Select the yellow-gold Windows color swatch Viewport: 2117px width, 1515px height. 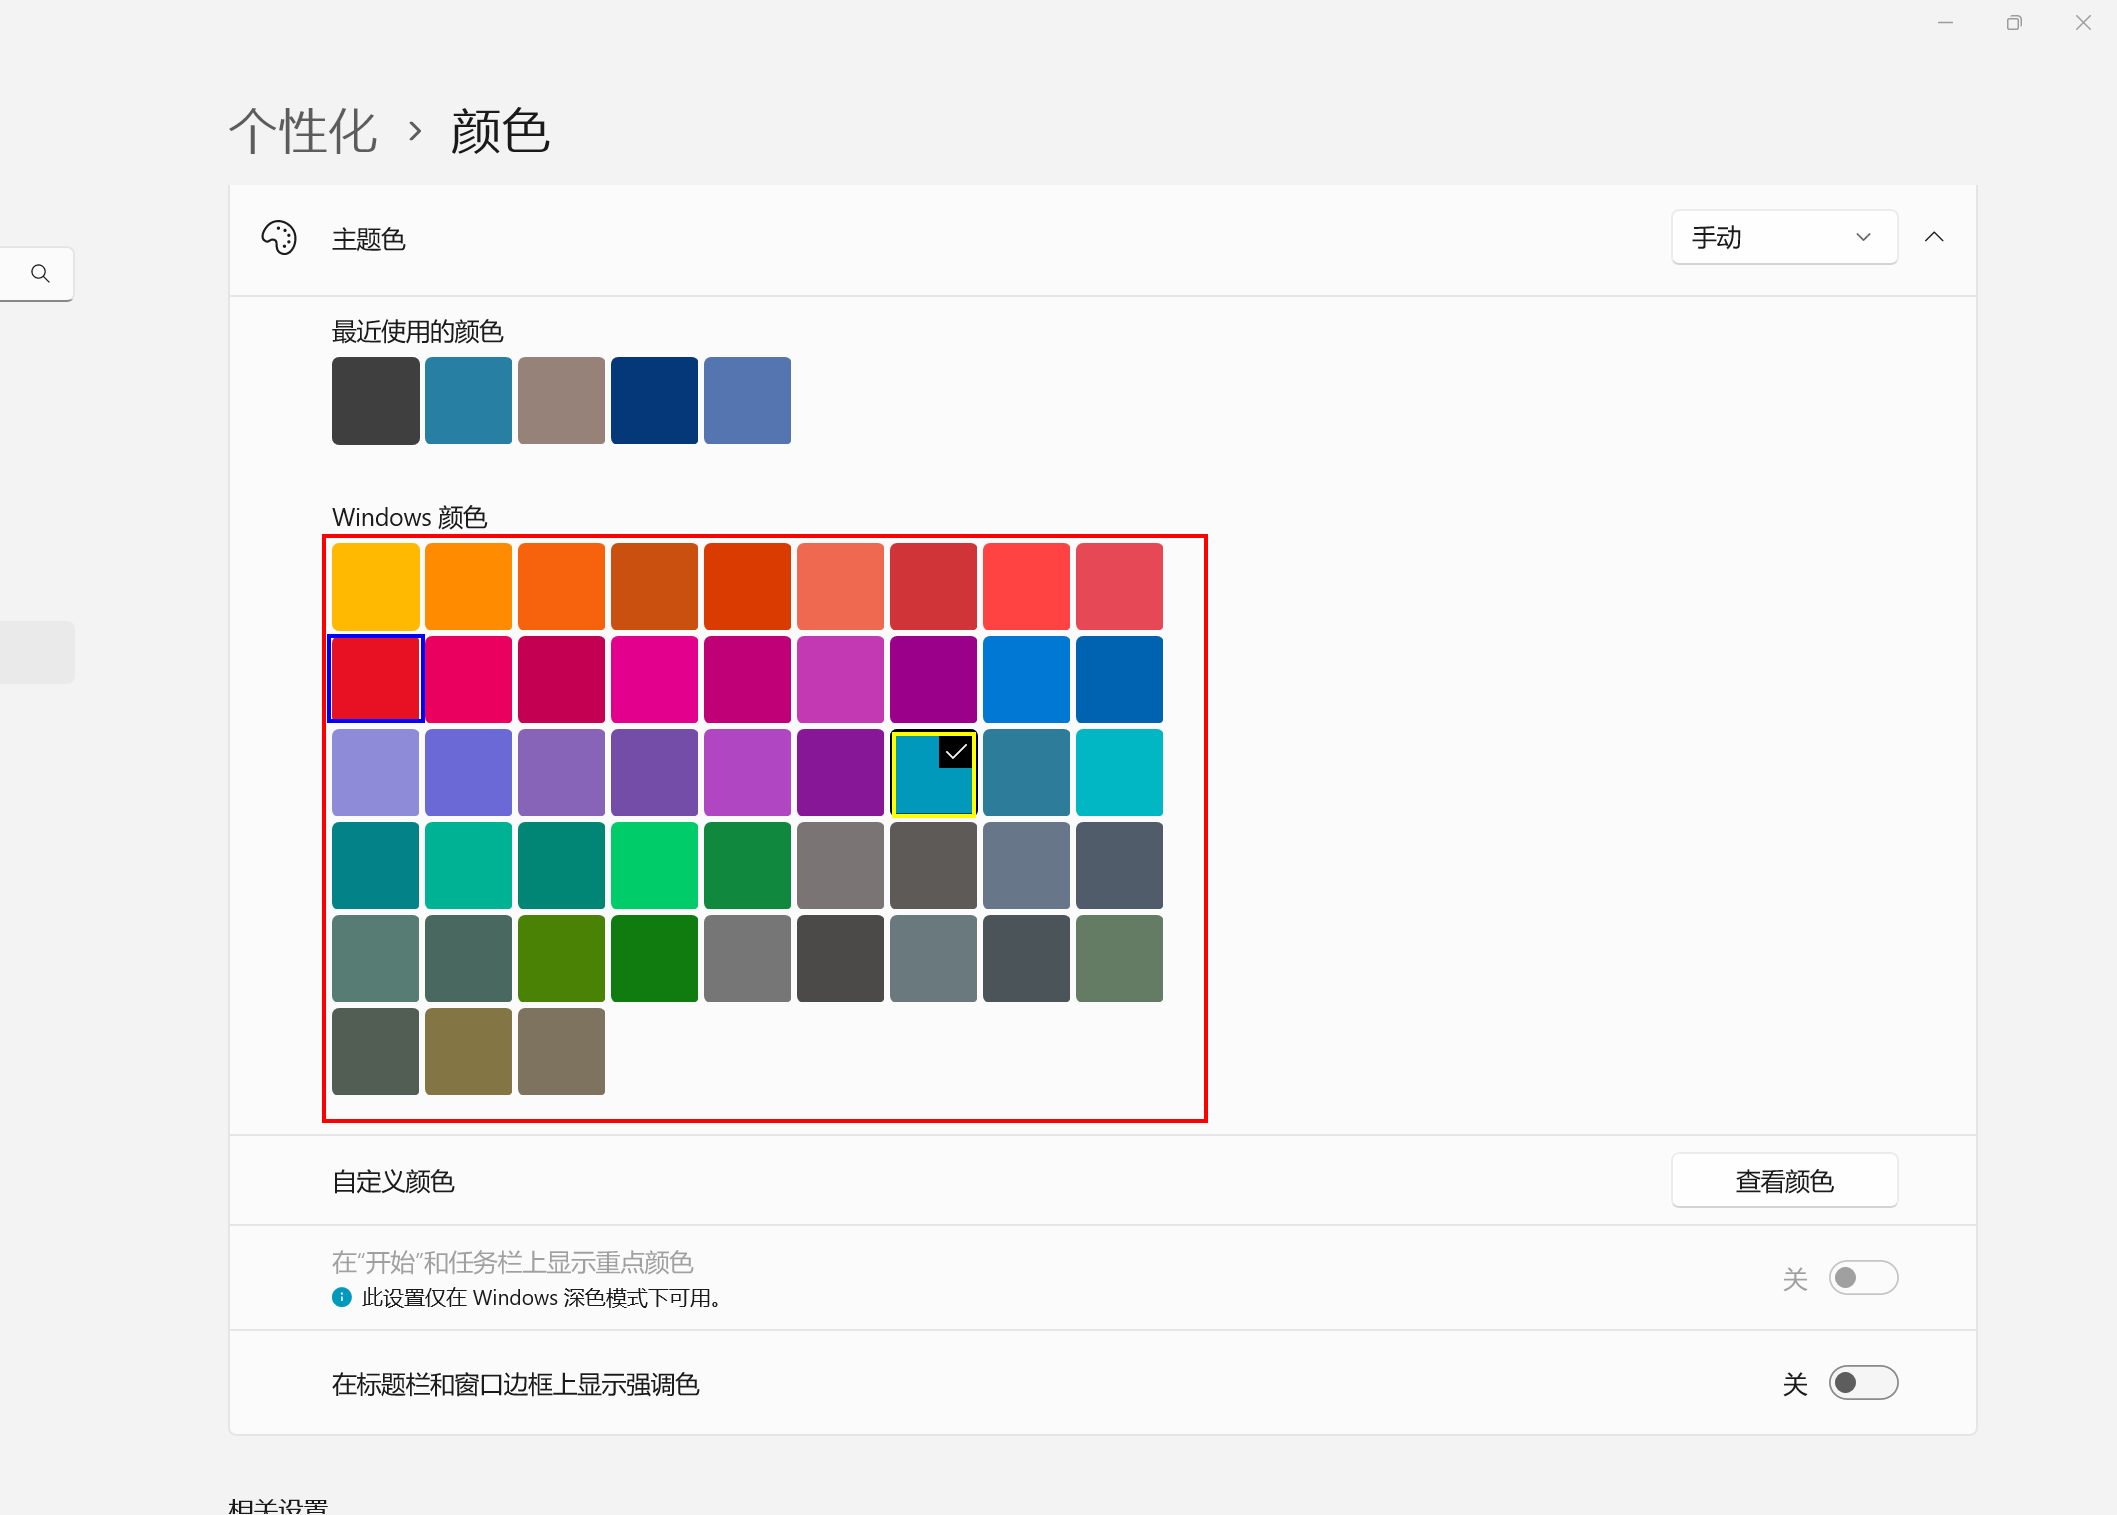point(375,586)
